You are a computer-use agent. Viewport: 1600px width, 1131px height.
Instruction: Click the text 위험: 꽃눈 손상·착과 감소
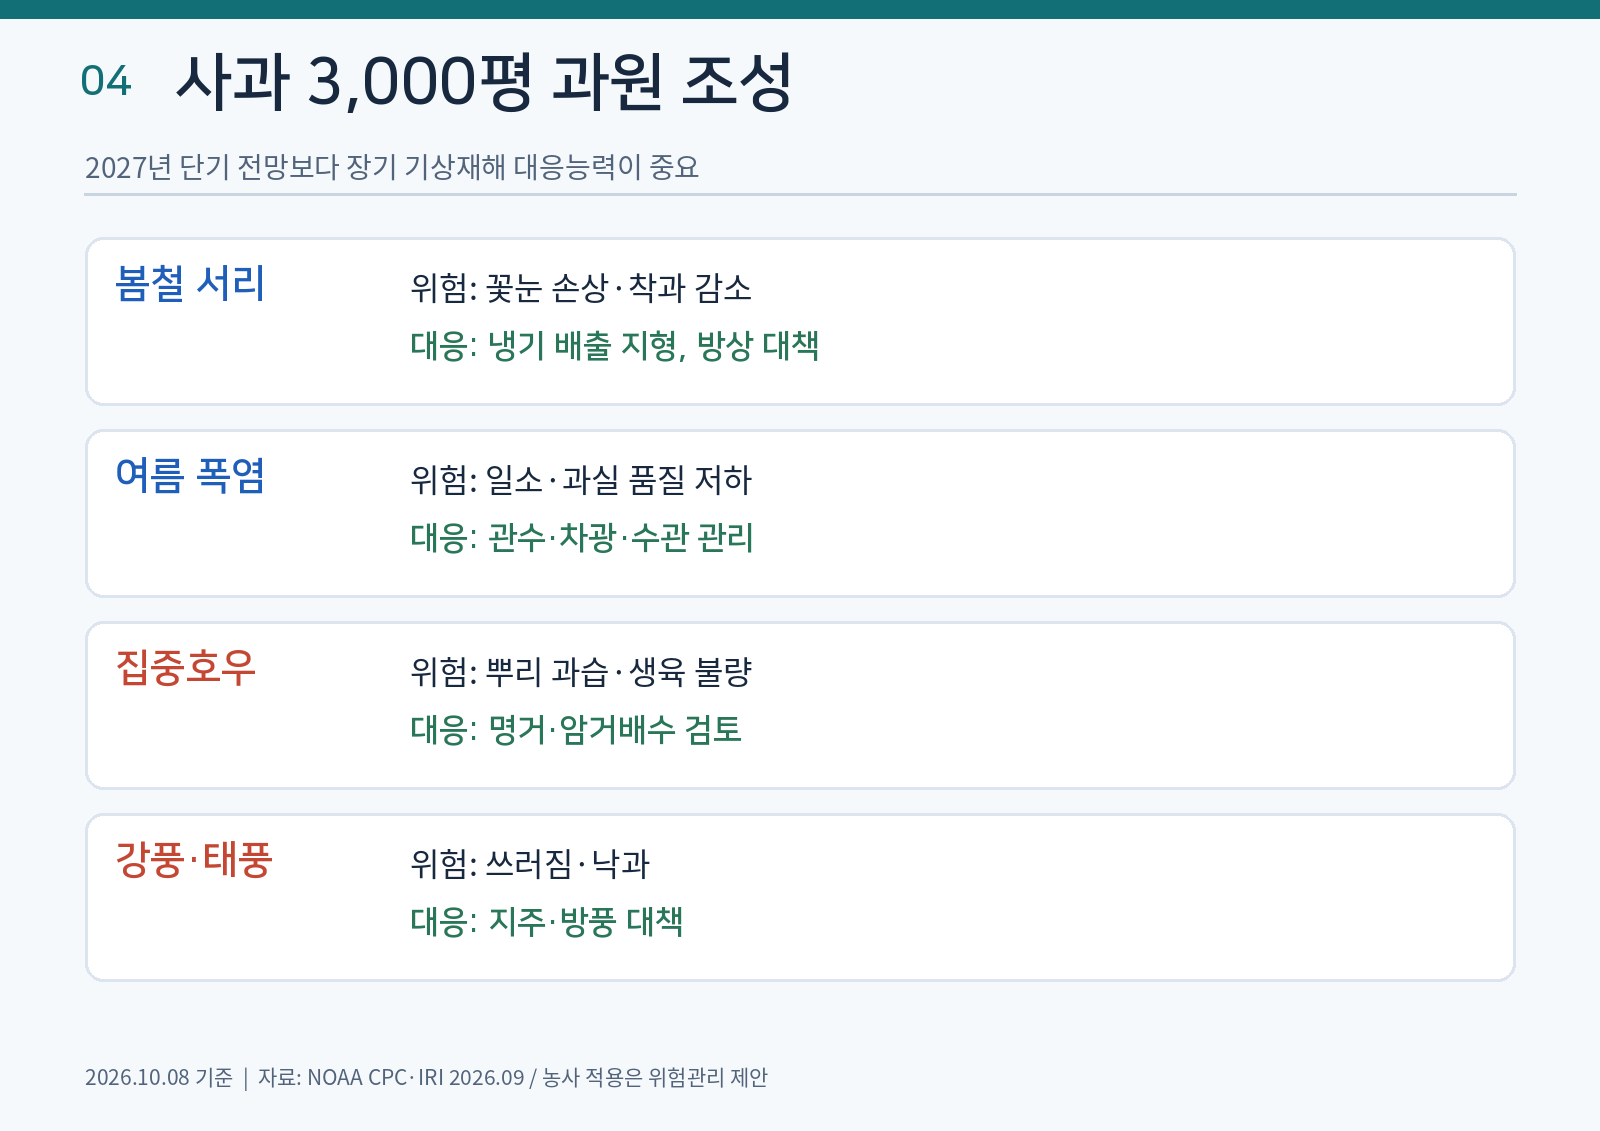point(581,288)
